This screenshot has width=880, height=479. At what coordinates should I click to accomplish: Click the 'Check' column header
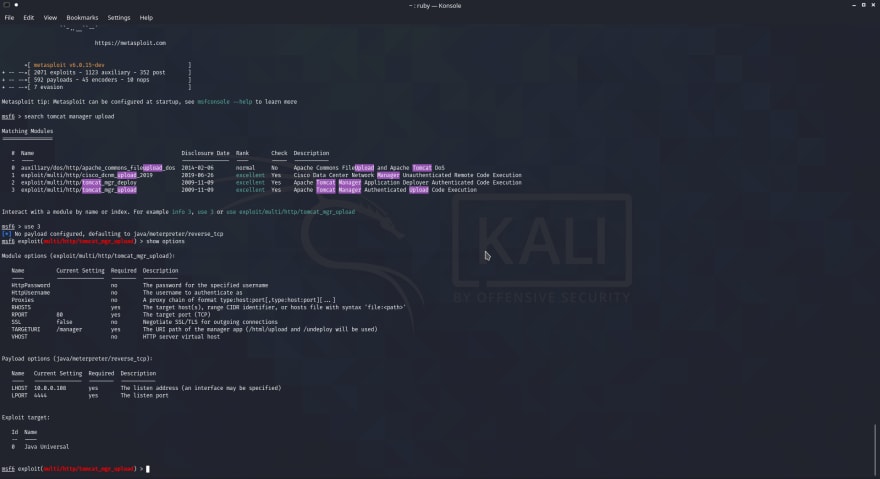coord(279,153)
